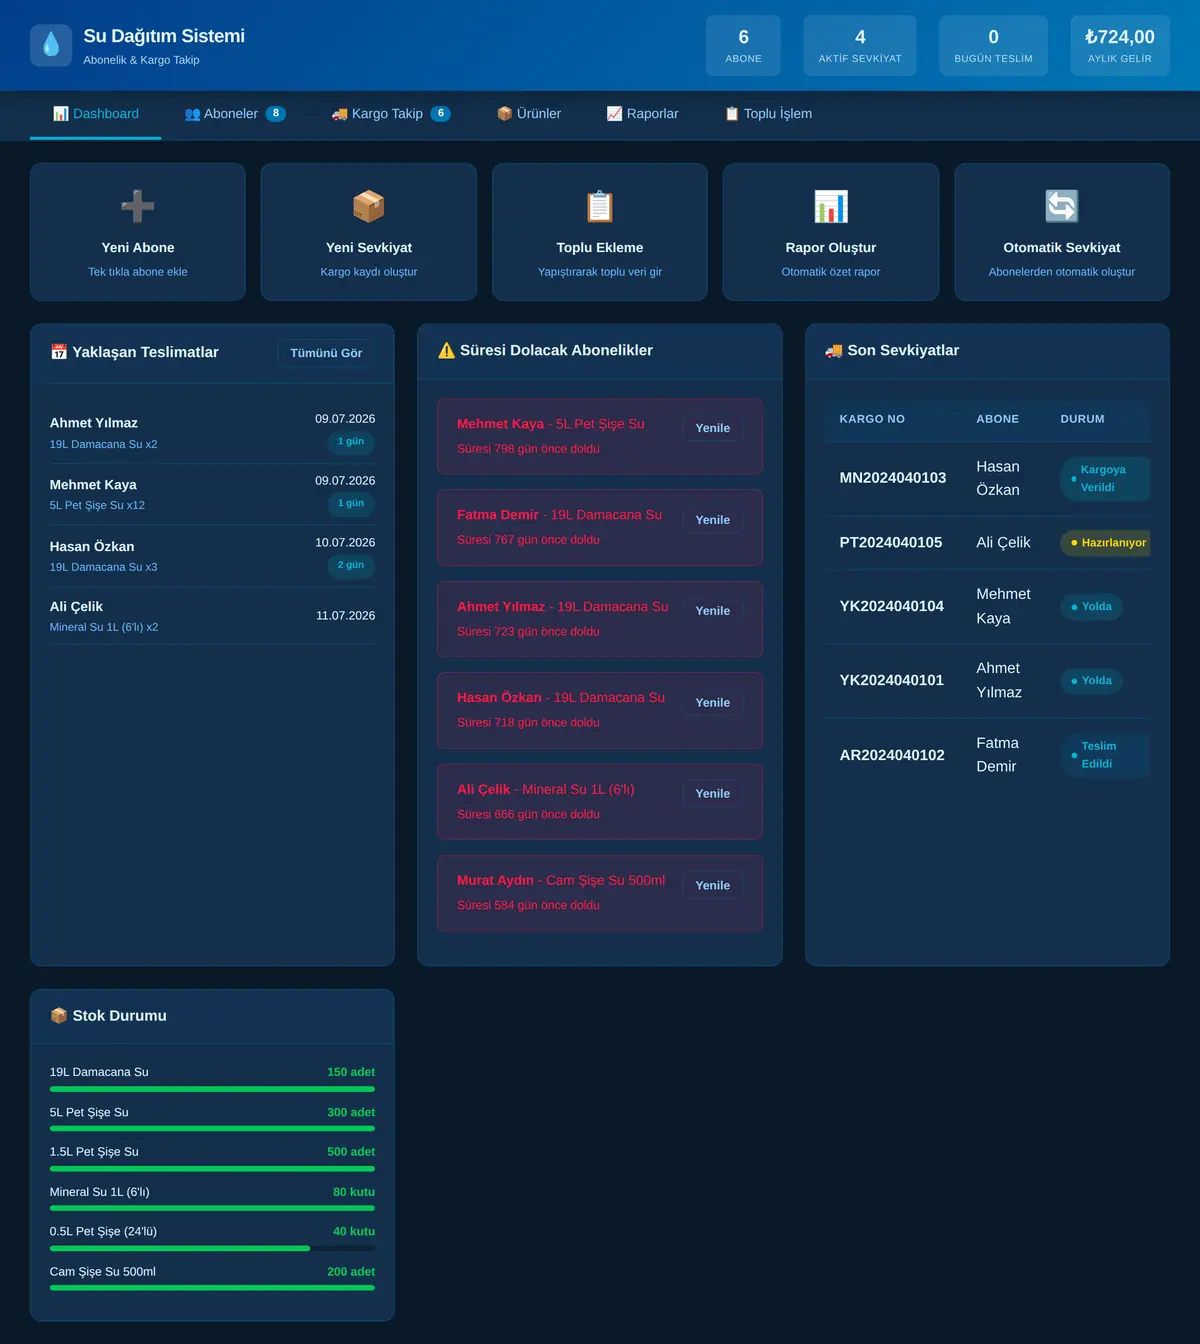Click the calendar icon beside Yaklaşan Teslimatlar
1200x1344 pixels.
coord(59,352)
